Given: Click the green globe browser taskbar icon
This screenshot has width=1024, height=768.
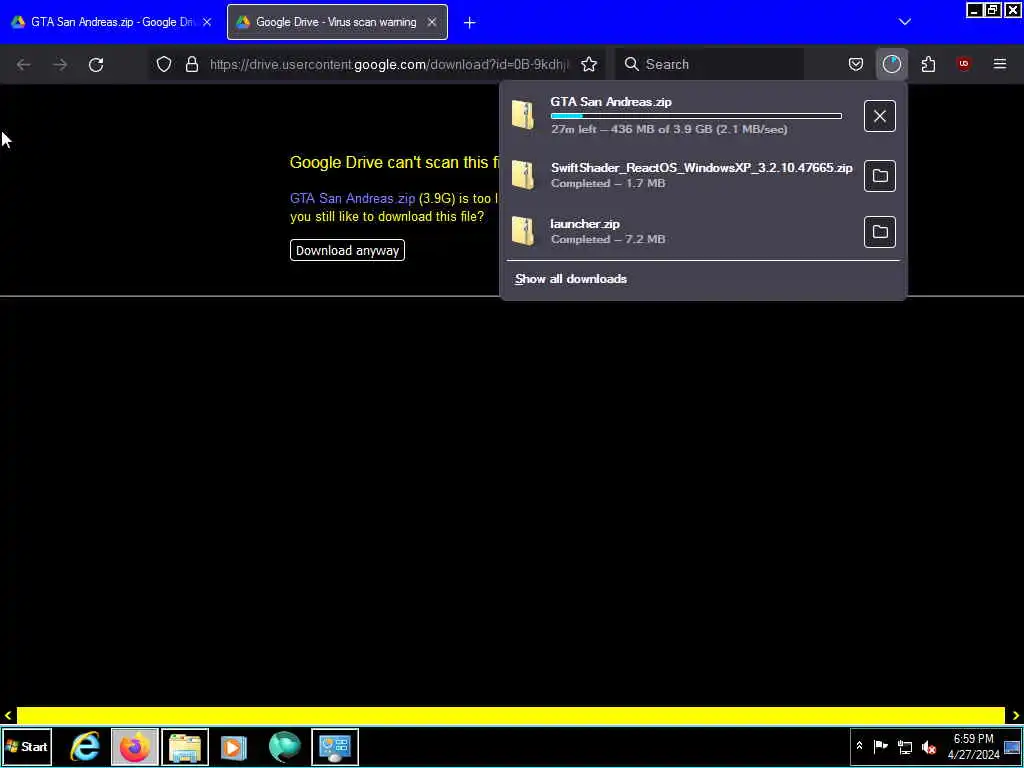Looking at the screenshot, I should click(284, 747).
